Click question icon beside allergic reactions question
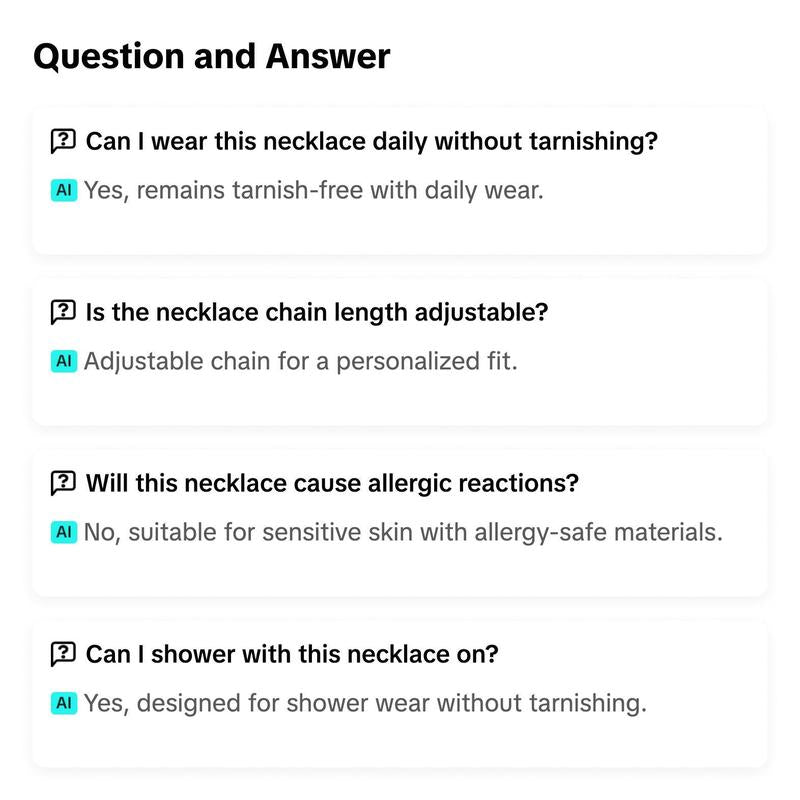 coord(63,483)
